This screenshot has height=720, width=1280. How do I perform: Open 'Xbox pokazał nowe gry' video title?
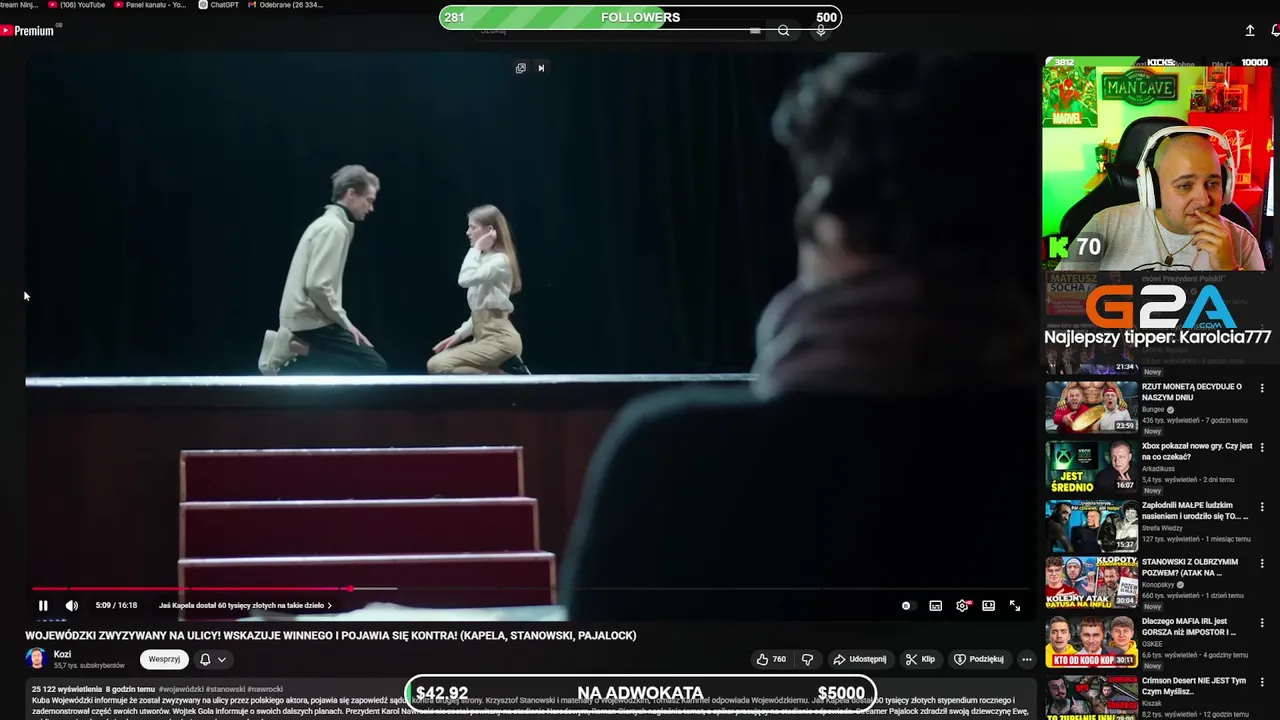pyautogui.click(x=1197, y=451)
